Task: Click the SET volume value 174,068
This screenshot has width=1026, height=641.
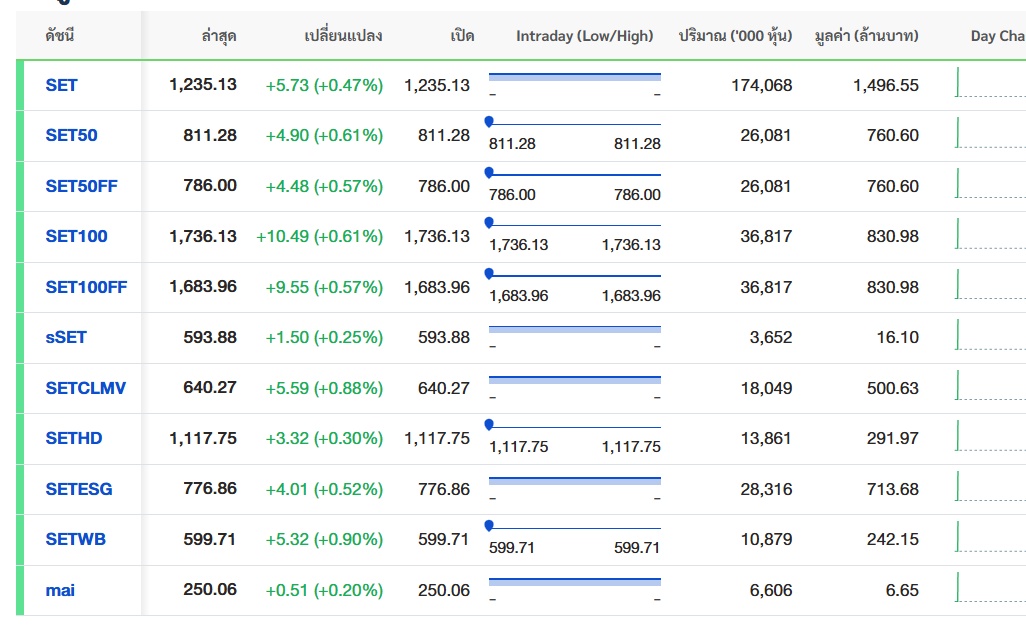Action: tap(762, 85)
